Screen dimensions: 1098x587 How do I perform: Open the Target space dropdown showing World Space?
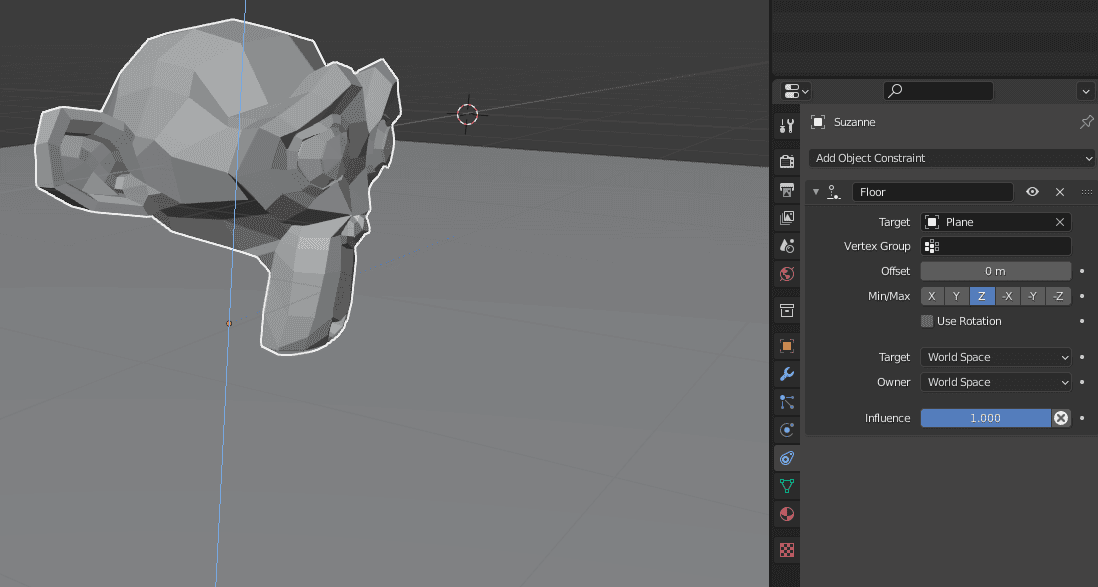(x=995, y=357)
